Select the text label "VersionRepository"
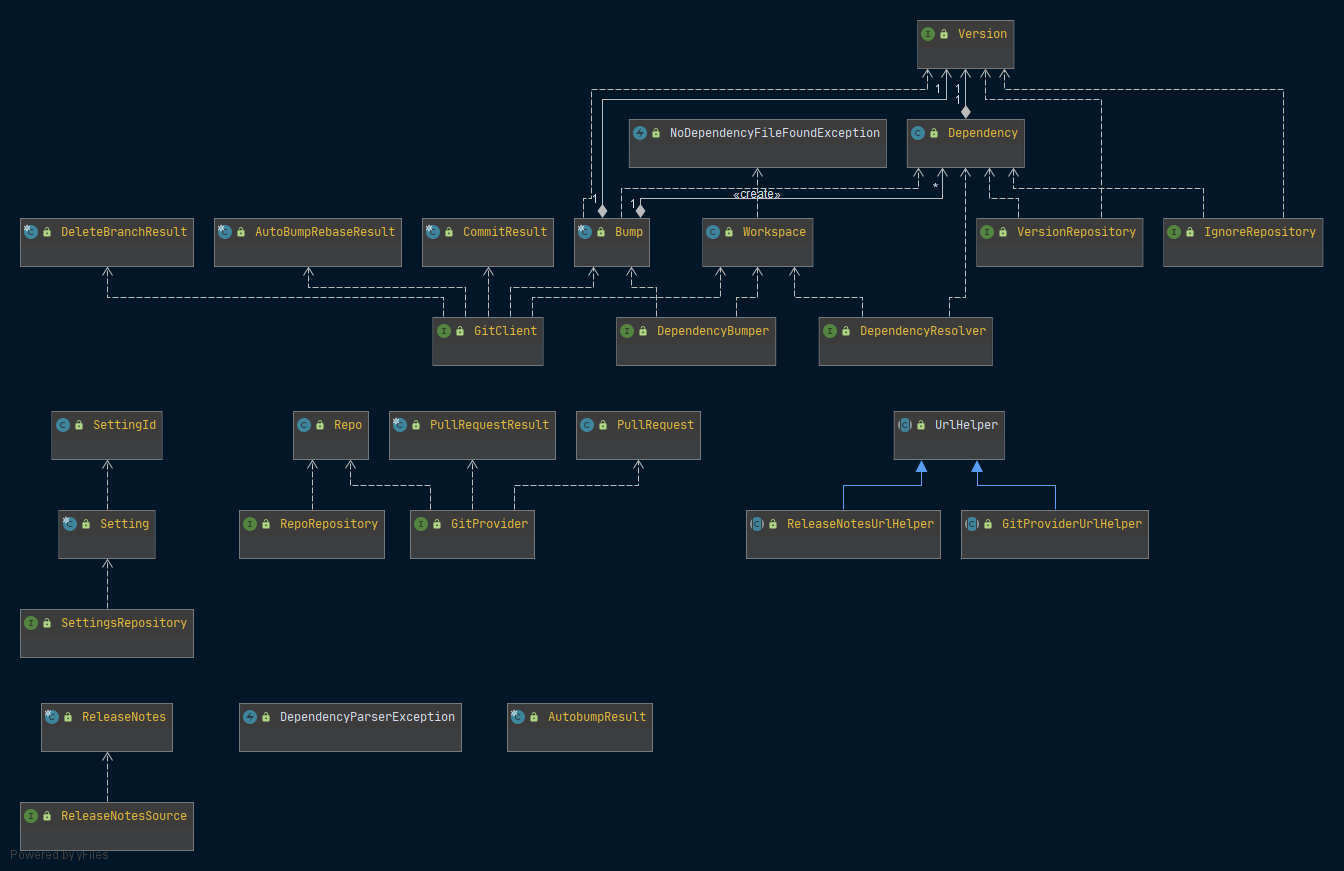Screen dimensions: 1344x871 click(1076, 232)
